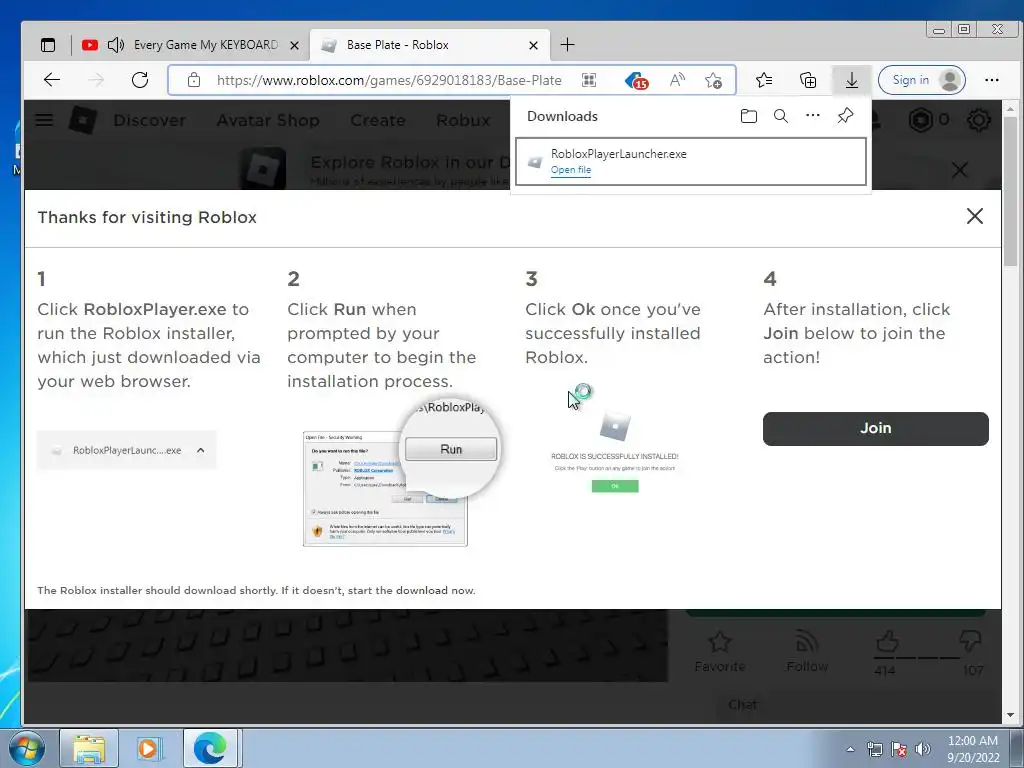Click the Run button illustration

[x=451, y=449]
